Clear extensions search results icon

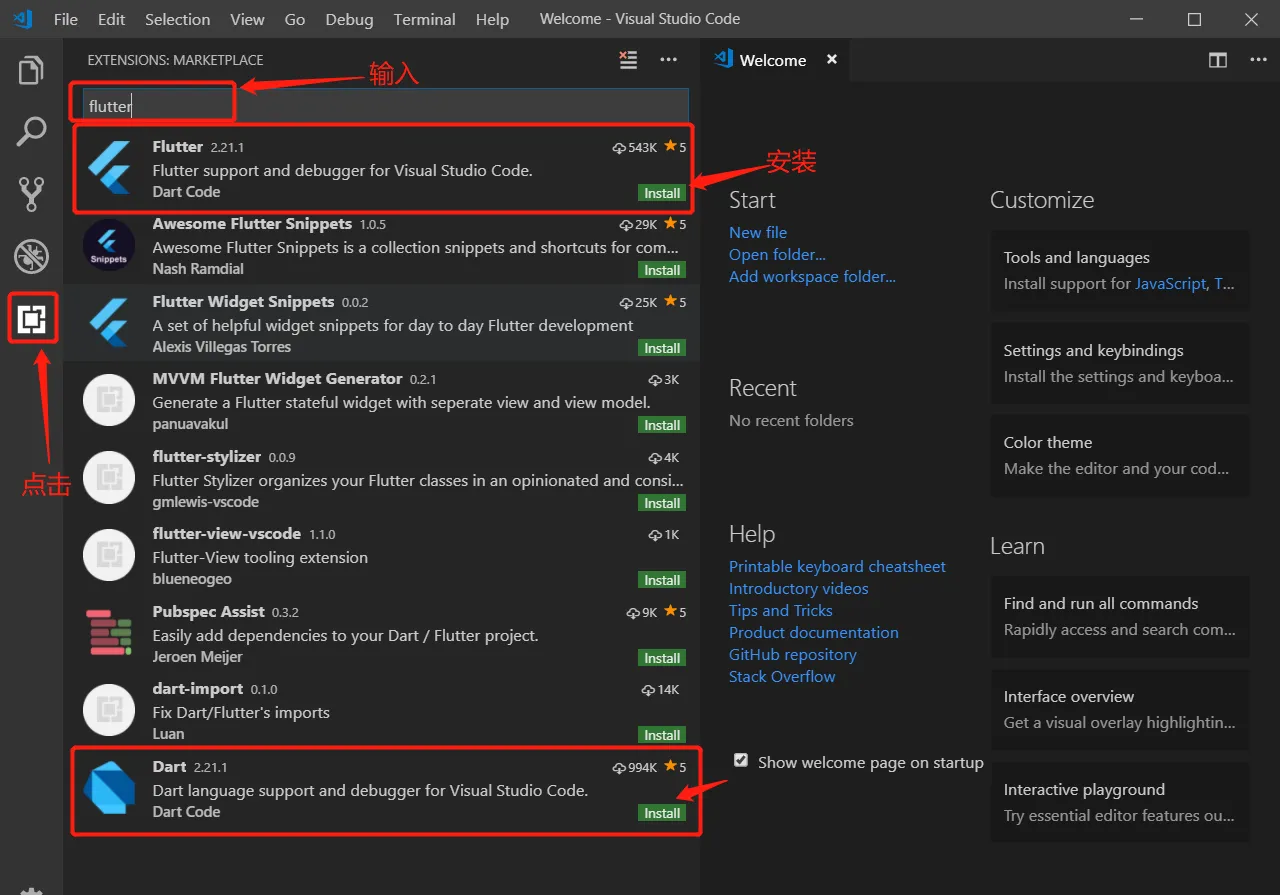pyautogui.click(x=628, y=60)
